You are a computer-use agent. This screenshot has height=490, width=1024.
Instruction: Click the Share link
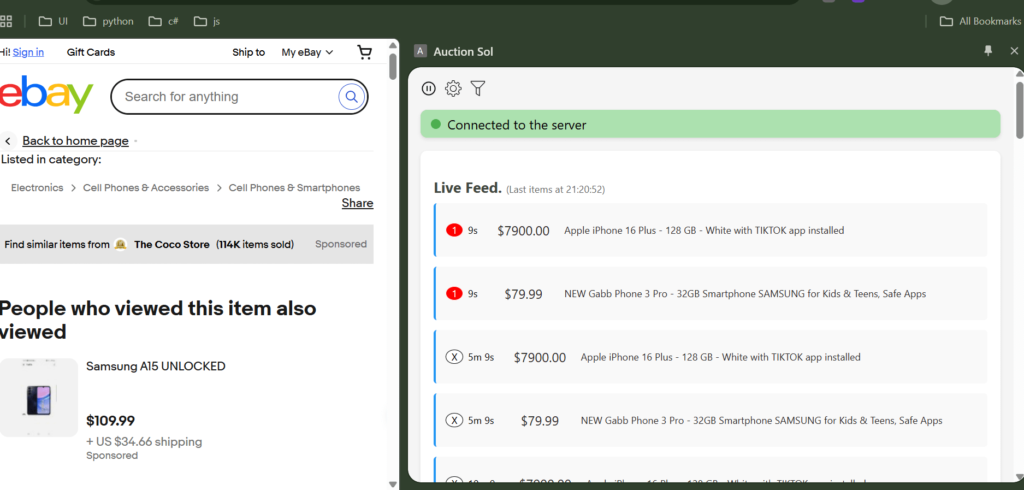pyautogui.click(x=357, y=203)
